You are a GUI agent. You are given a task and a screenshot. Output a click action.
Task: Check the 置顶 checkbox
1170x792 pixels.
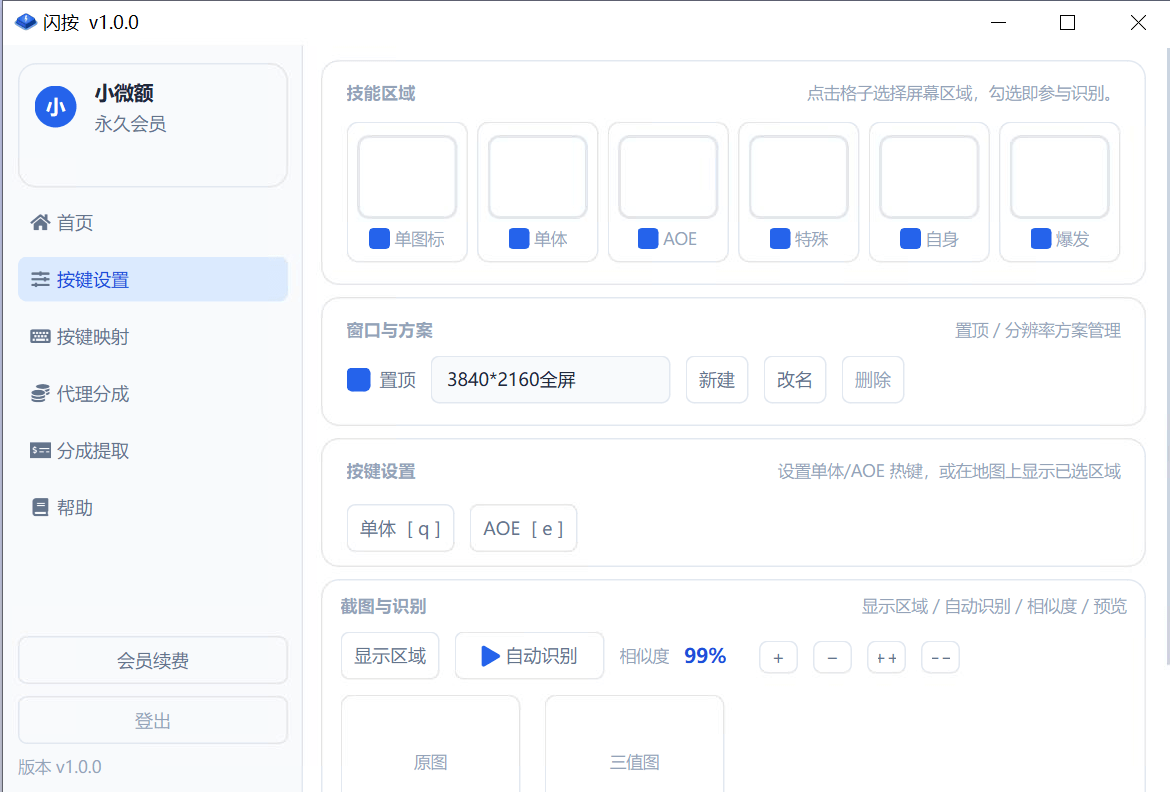(x=358, y=379)
